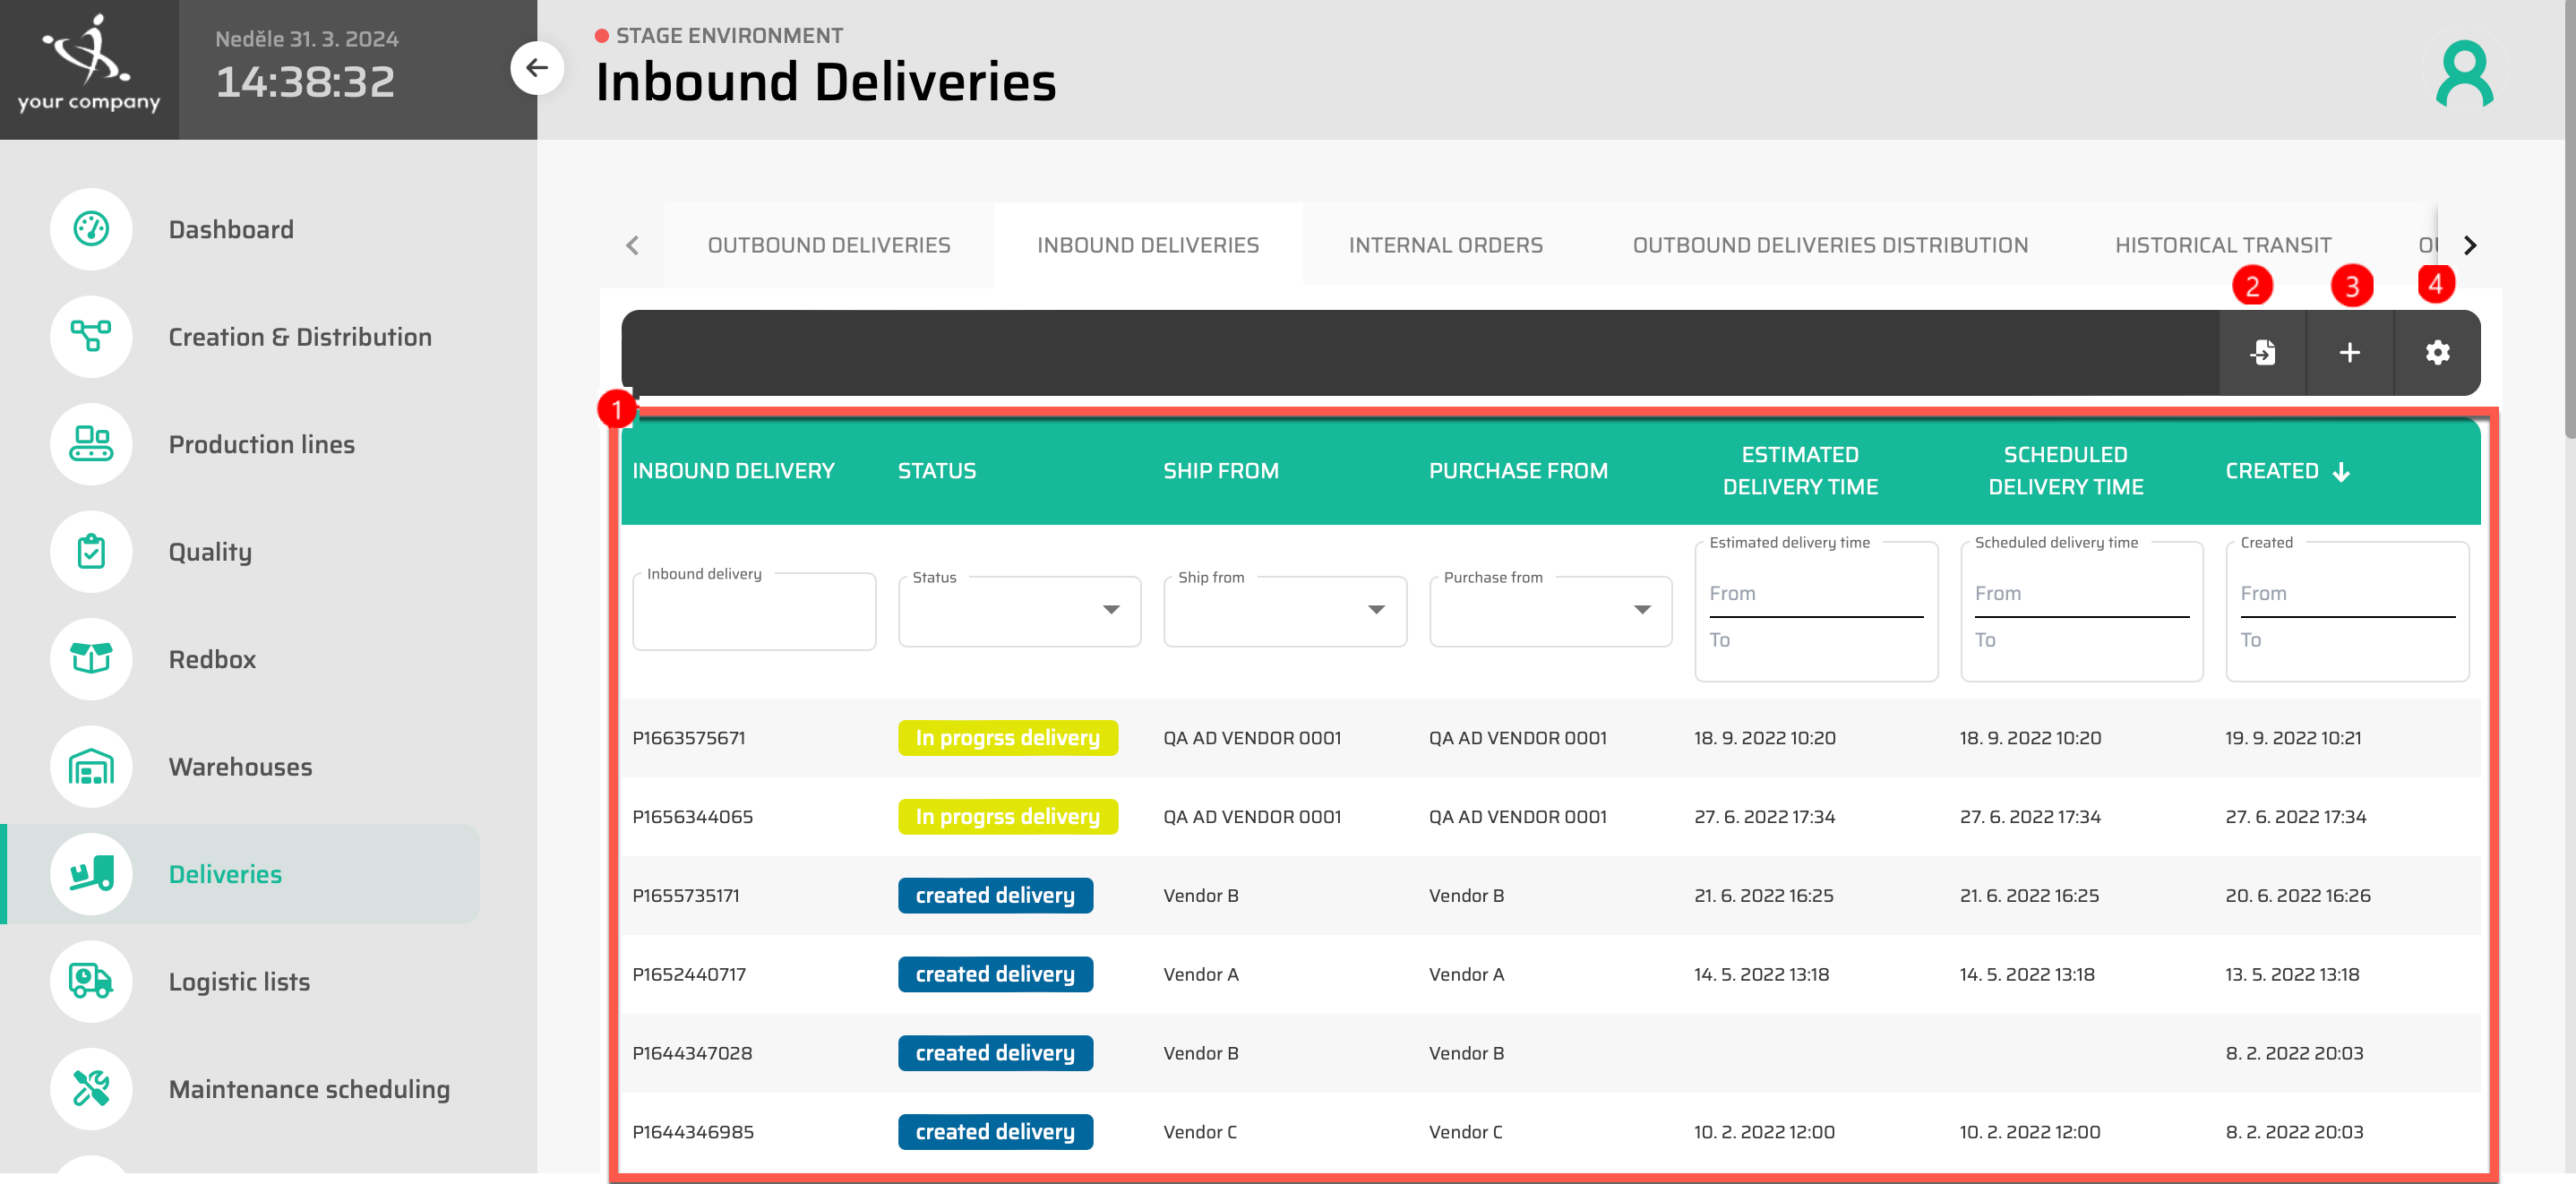Expand the Ship from dropdown

click(x=1376, y=611)
